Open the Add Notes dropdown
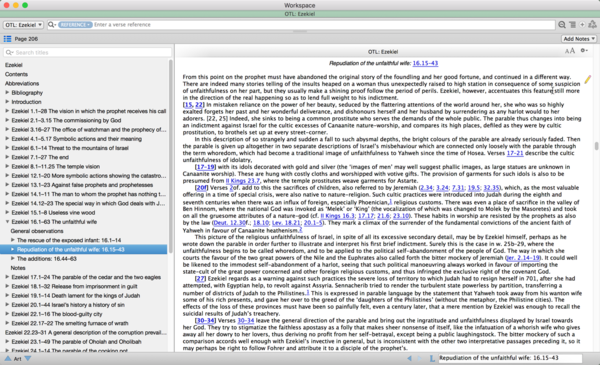Screen dimensions: 600x365 coord(579,39)
